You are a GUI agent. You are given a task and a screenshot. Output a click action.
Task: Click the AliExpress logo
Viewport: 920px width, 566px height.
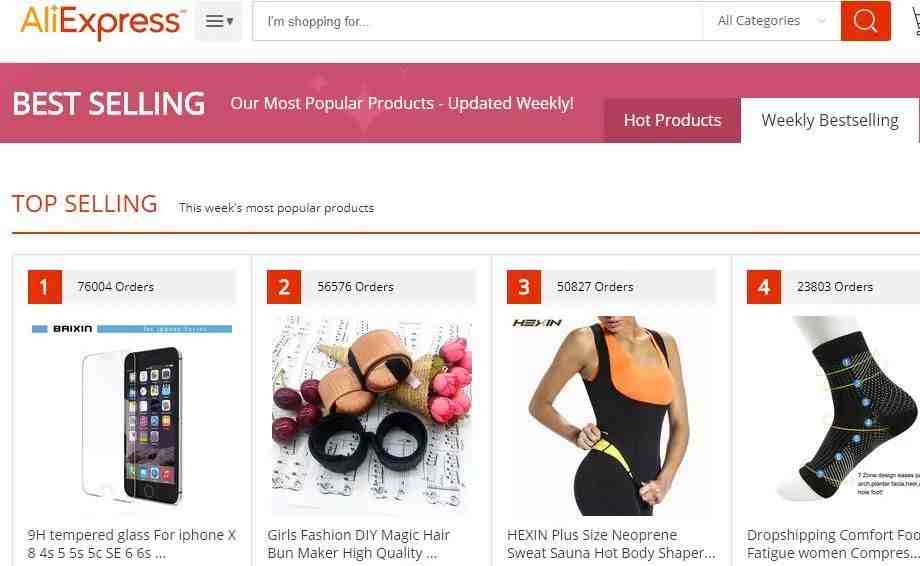[103, 21]
